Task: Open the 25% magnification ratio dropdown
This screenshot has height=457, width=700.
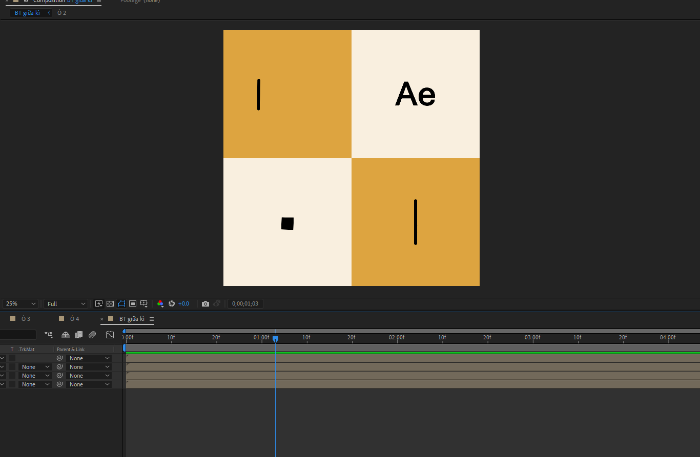Action: (20, 303)
